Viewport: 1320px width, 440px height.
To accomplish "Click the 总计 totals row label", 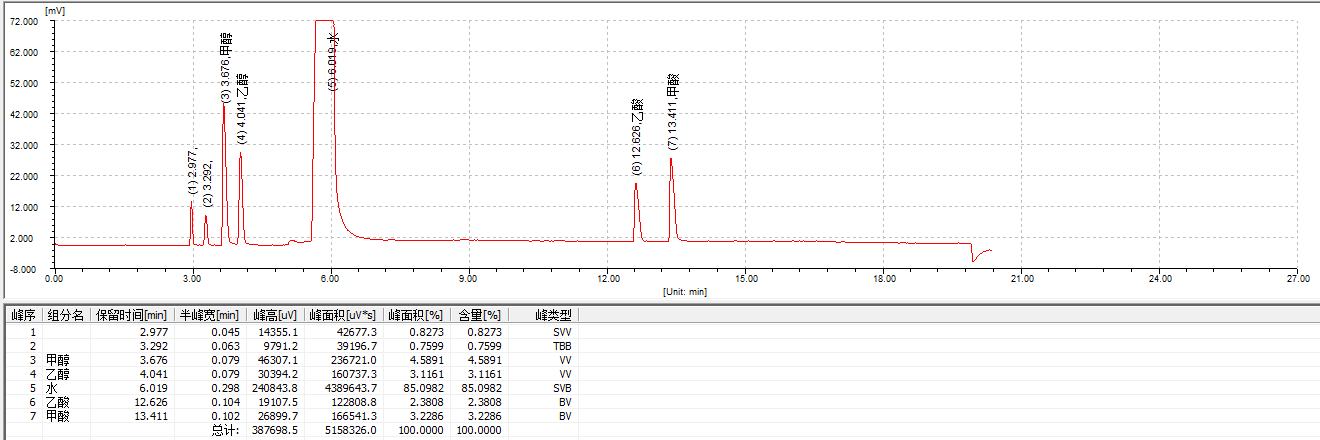I will click(225, 429).
